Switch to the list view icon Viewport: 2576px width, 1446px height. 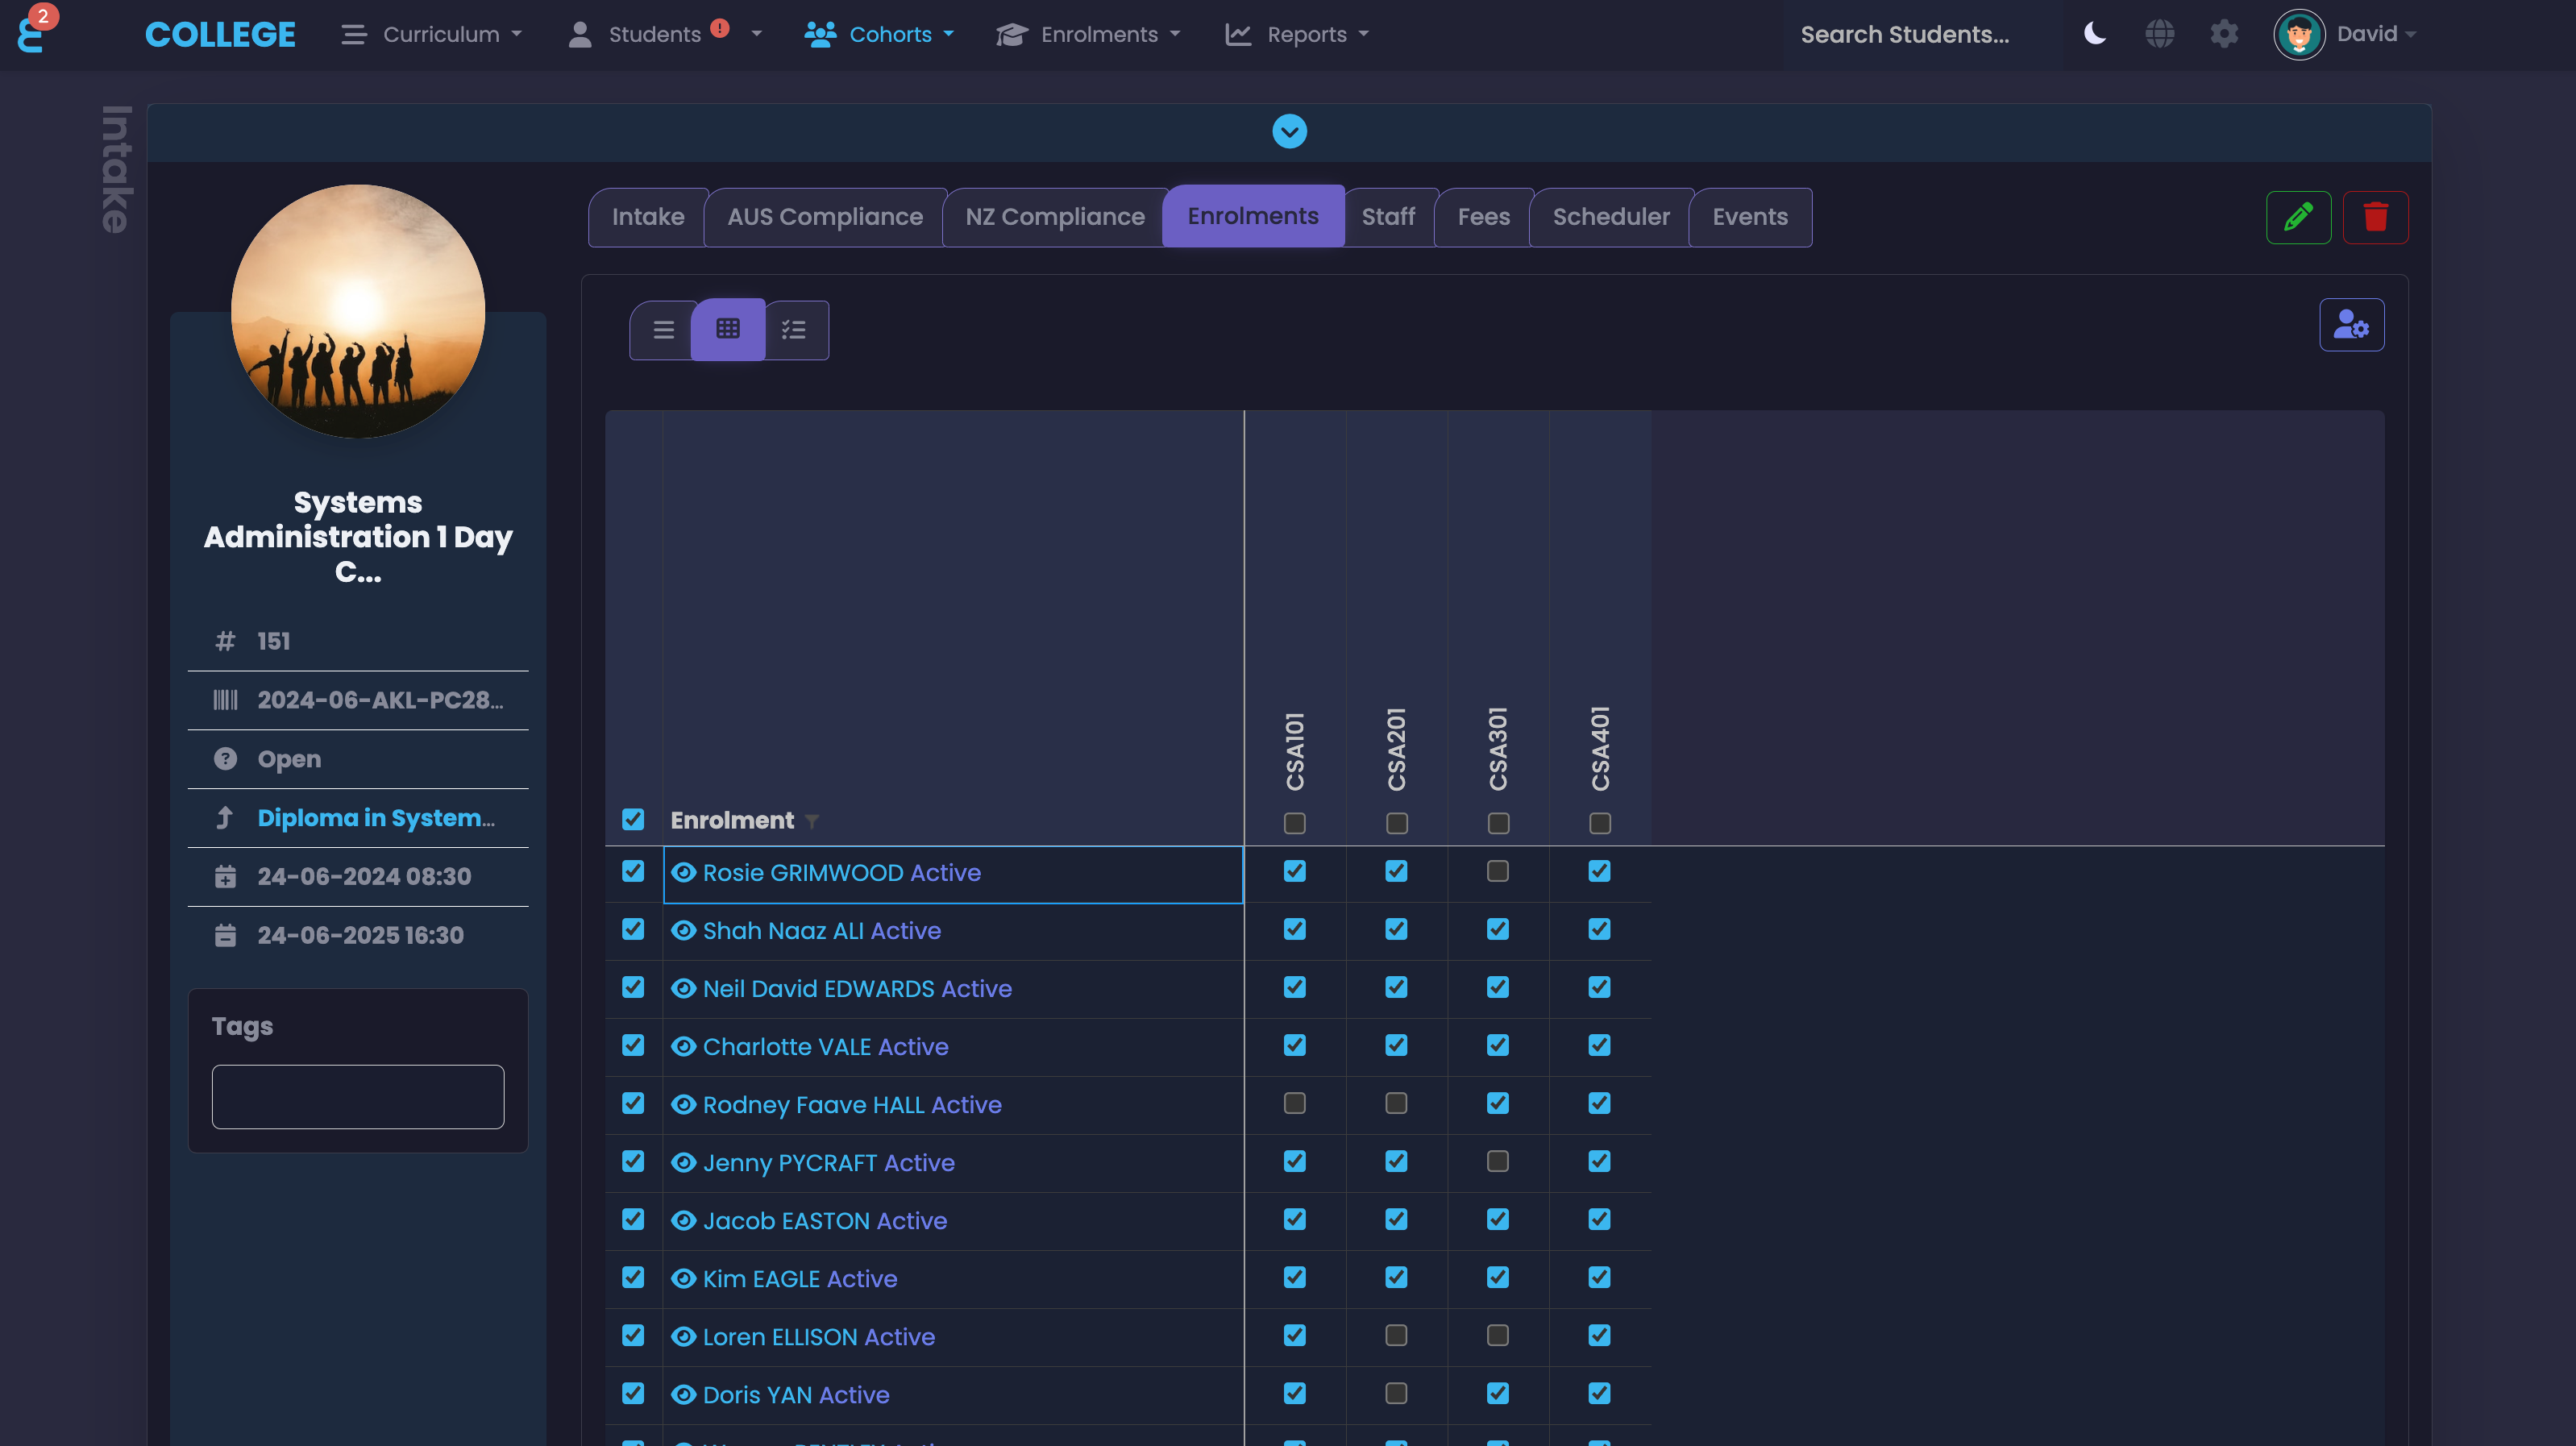(663, 330)
